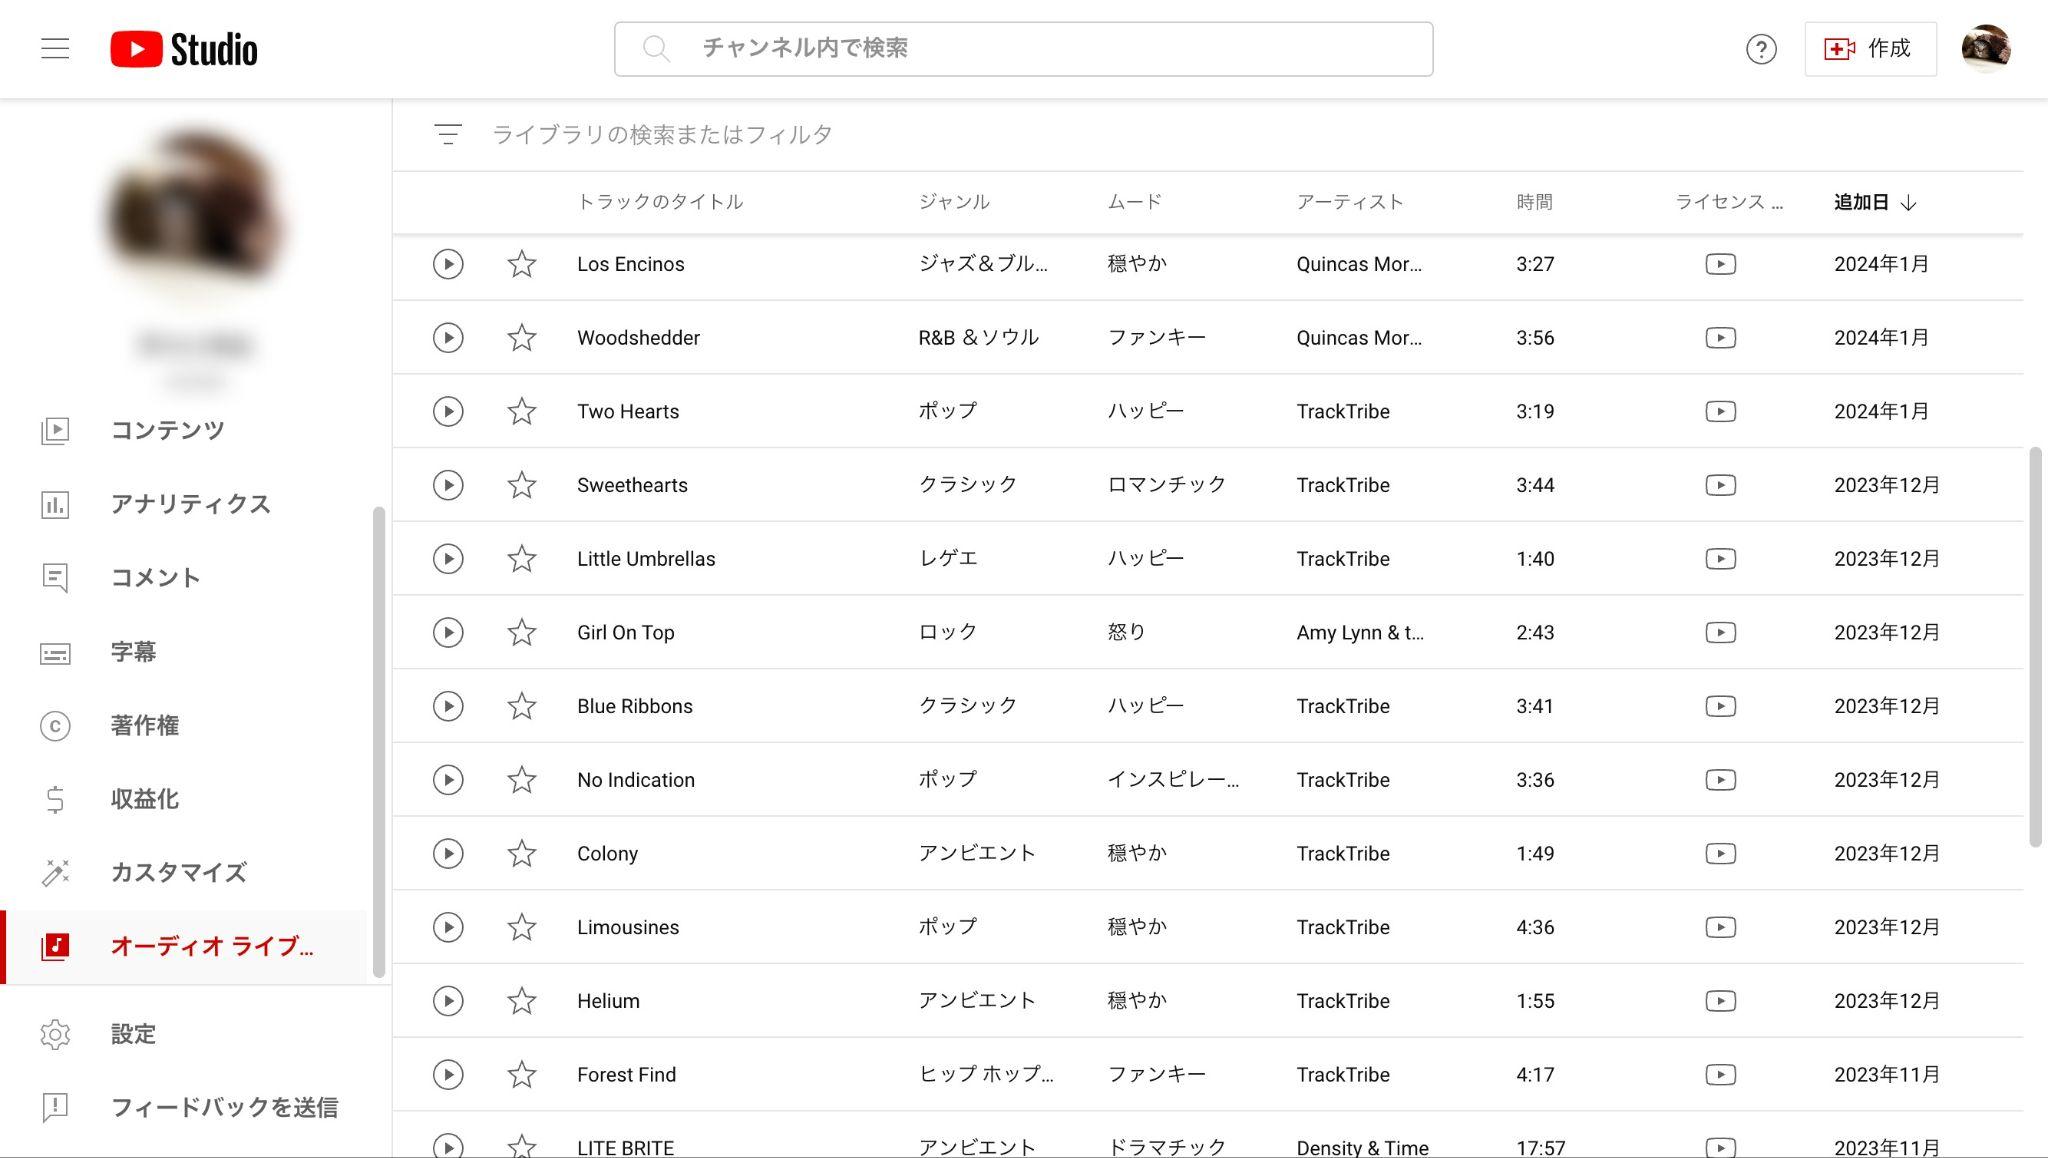Play the Forest Find track
Screen dimensions: 2048x1158
tap(448, 1075)
